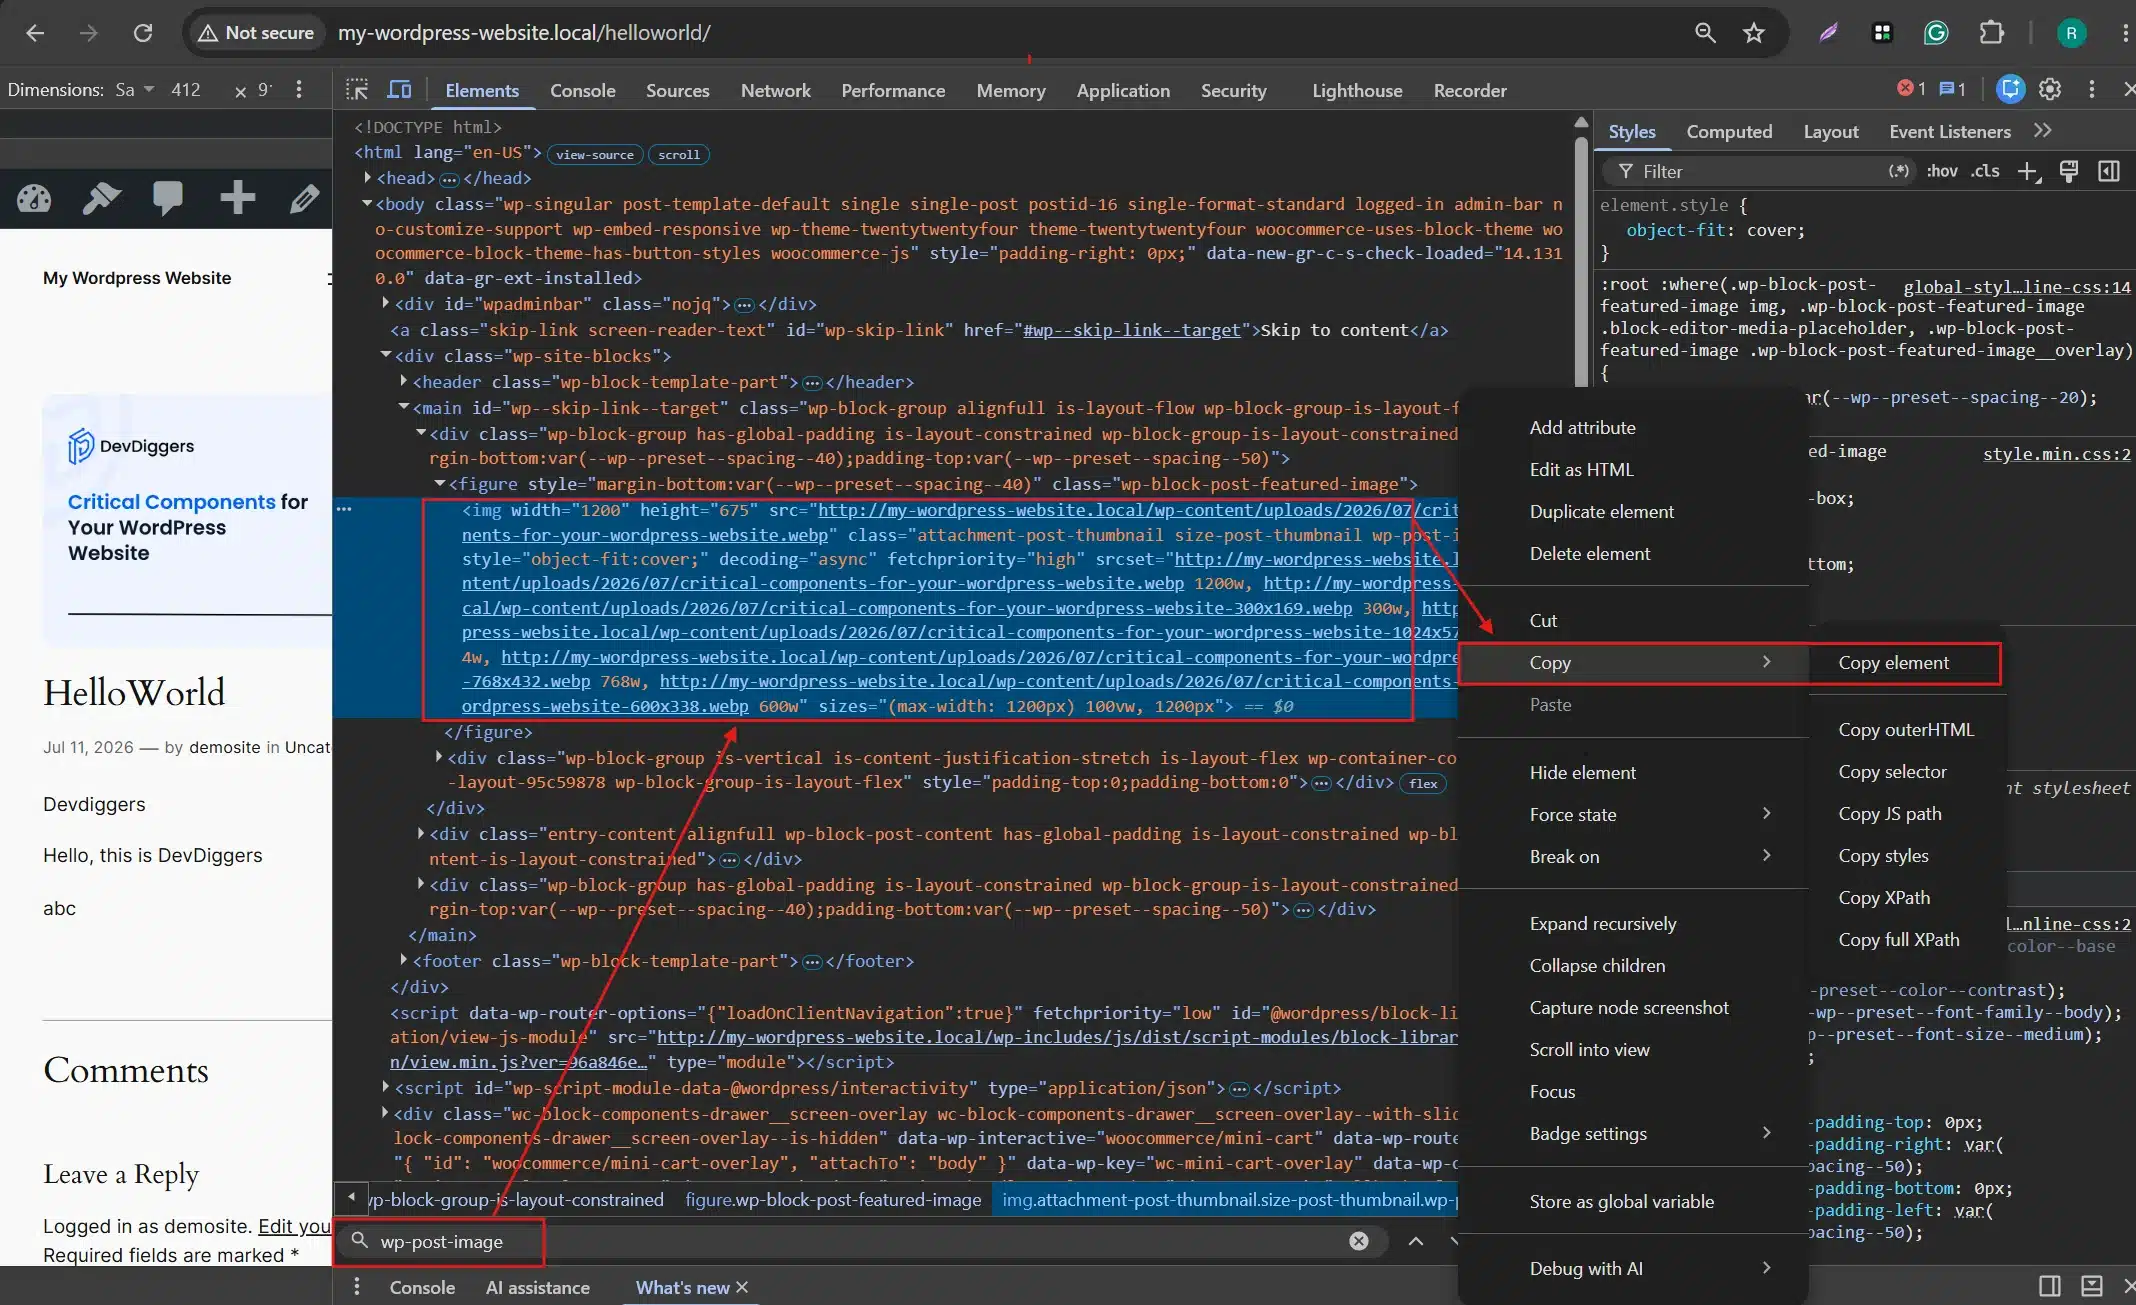Click the Edit post pencil icon

pyautogui.click(x=304, y=199)
